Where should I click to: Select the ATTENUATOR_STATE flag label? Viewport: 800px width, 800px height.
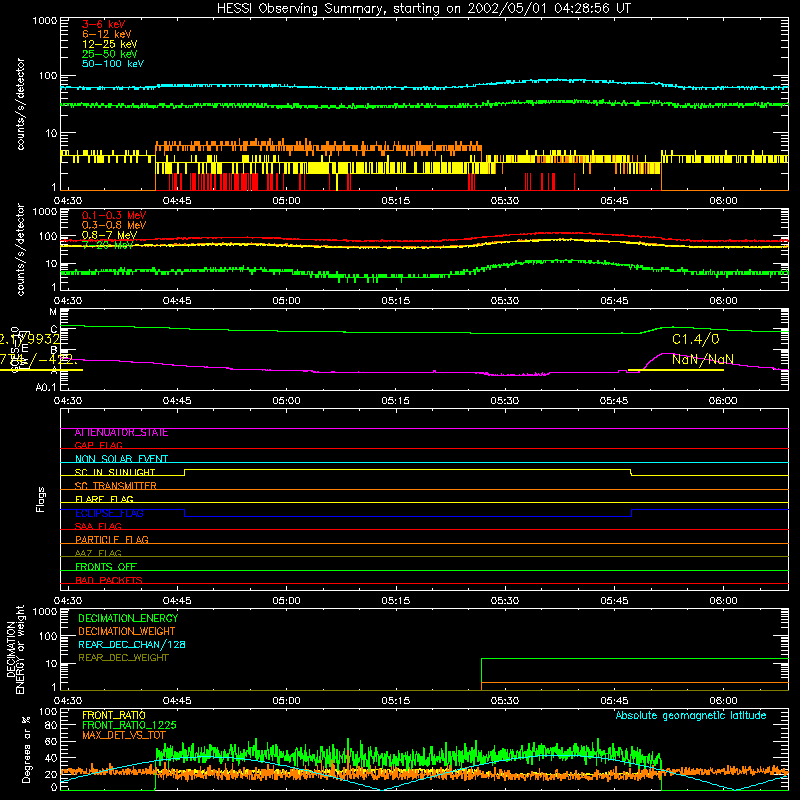point(121,433)
